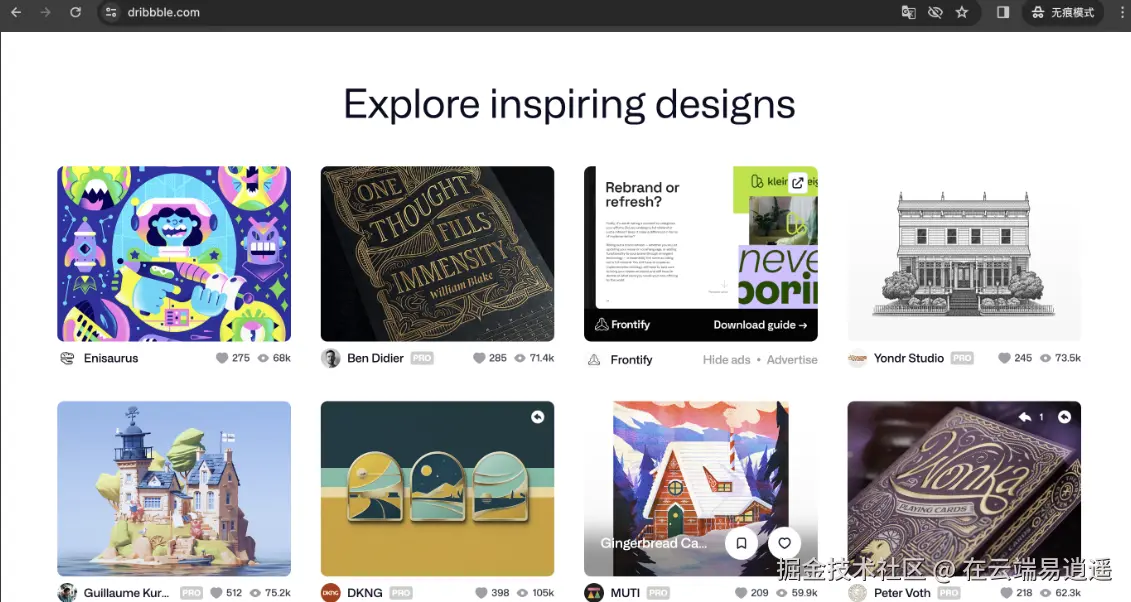Open the Frontify Rebrand or refresh ad

click(700, 254)
